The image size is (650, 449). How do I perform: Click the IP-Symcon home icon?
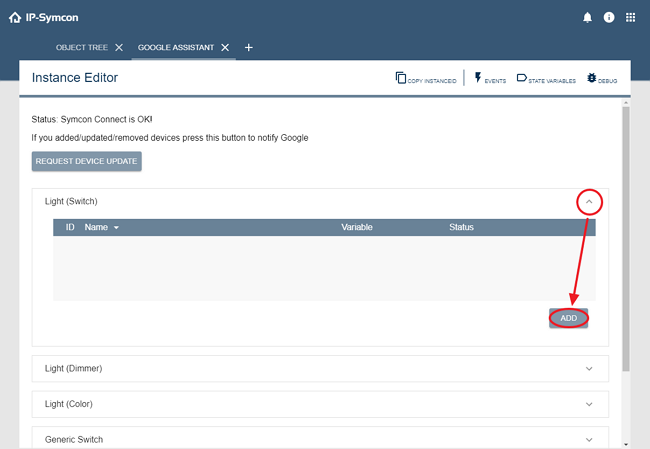coord(14,17)
